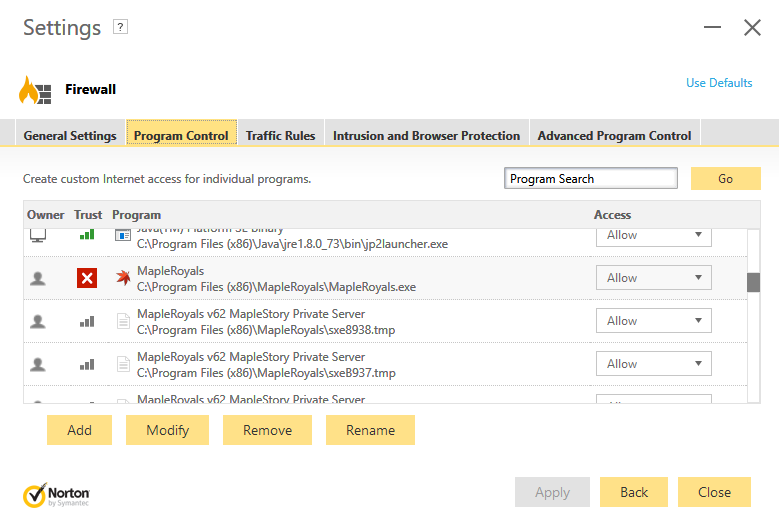
Task: Click the document icon for sxeB937.tmp row
Action: (123, 364)
